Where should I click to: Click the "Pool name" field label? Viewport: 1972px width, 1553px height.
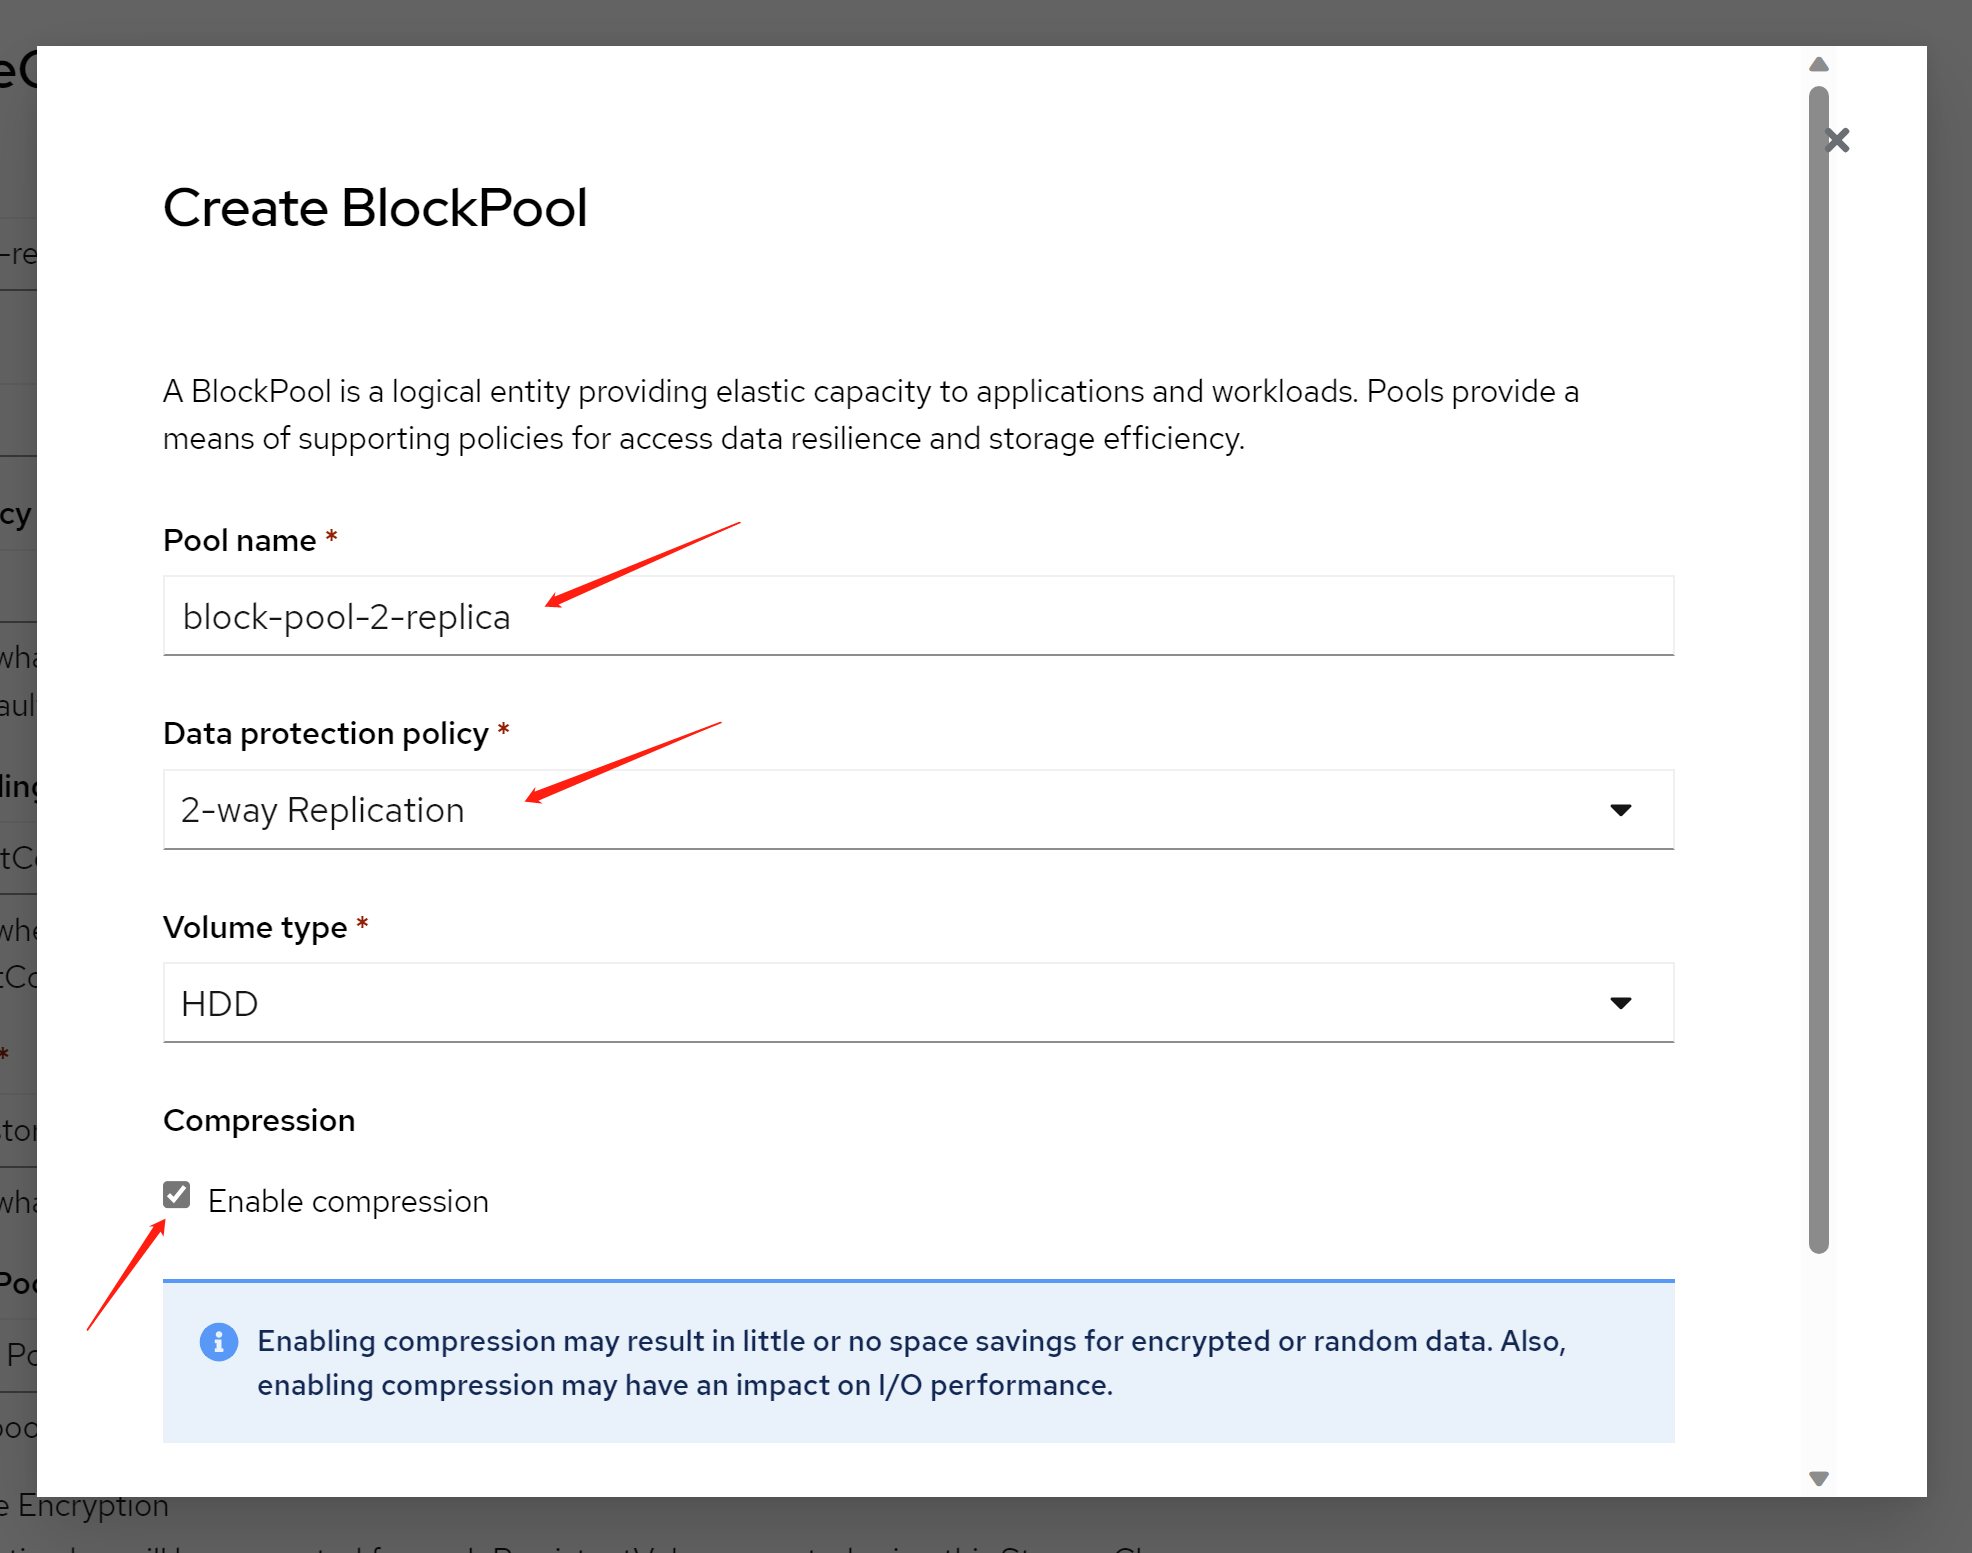pos(240,541)
